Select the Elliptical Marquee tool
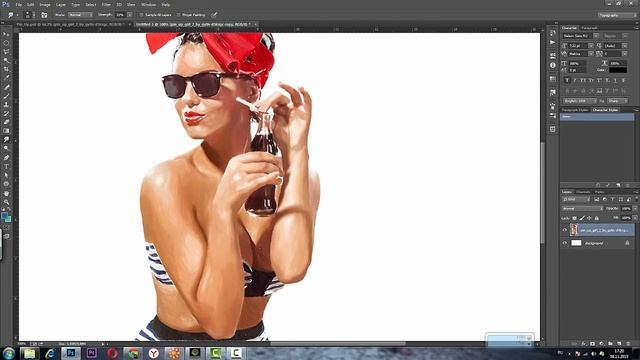This screenshot has width=640, height=360. click(6, 43)
